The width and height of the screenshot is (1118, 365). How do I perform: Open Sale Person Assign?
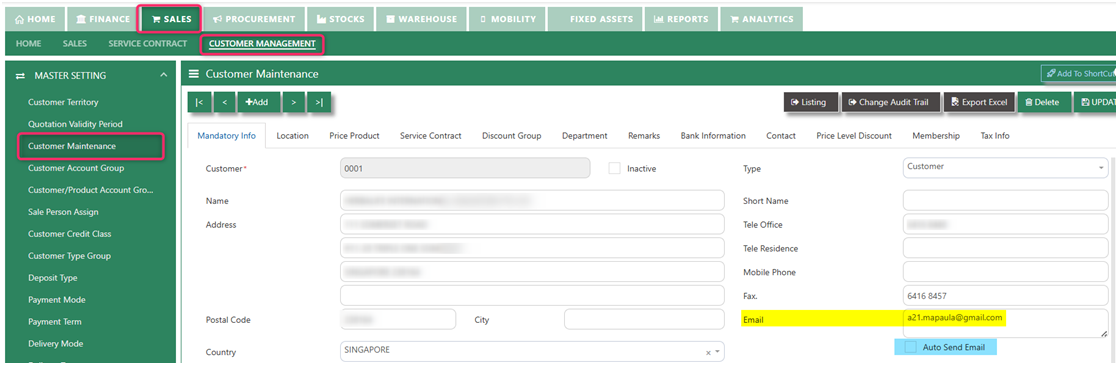point(63,212)
